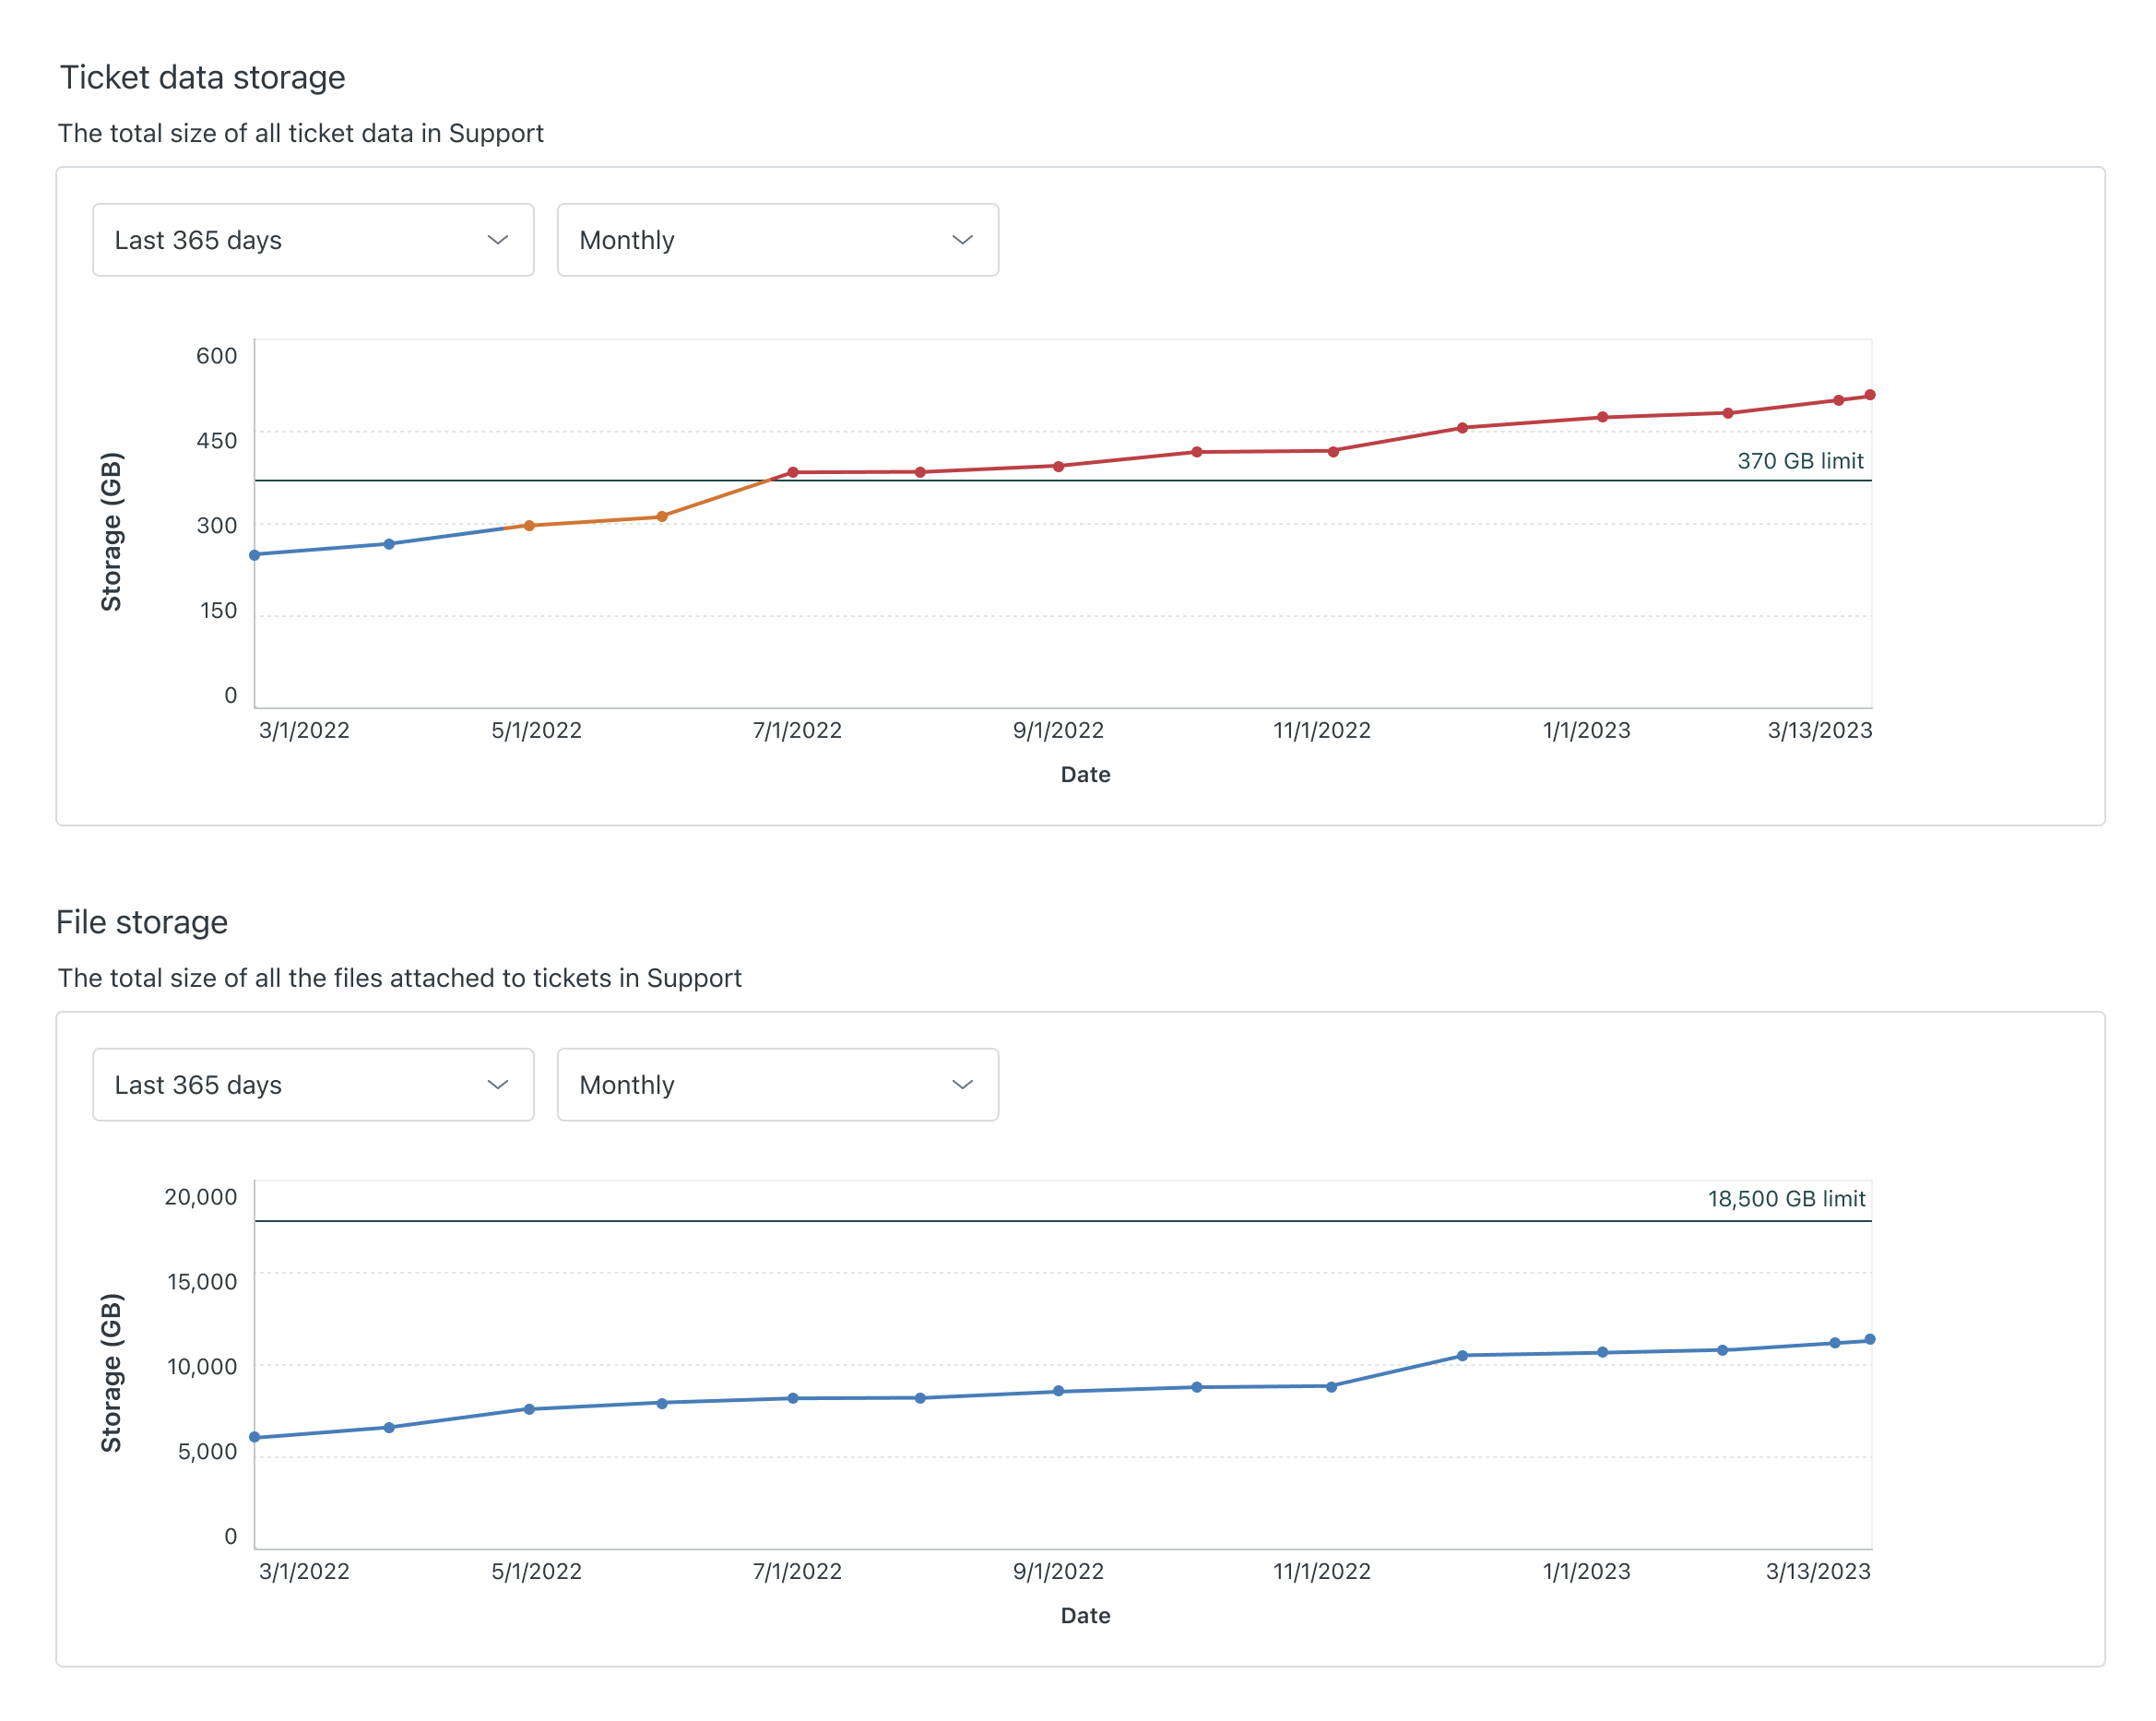Click last point on file storage chart
2156x1721 pixels.
point(1869,1339)
